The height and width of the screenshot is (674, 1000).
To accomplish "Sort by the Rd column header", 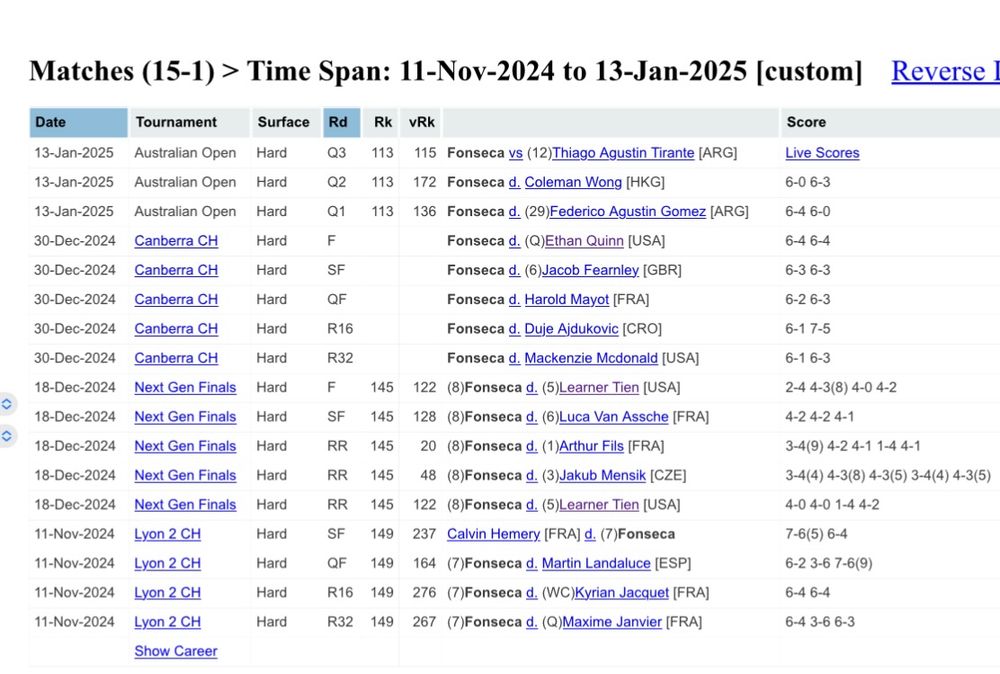I will tap(341, 122).
